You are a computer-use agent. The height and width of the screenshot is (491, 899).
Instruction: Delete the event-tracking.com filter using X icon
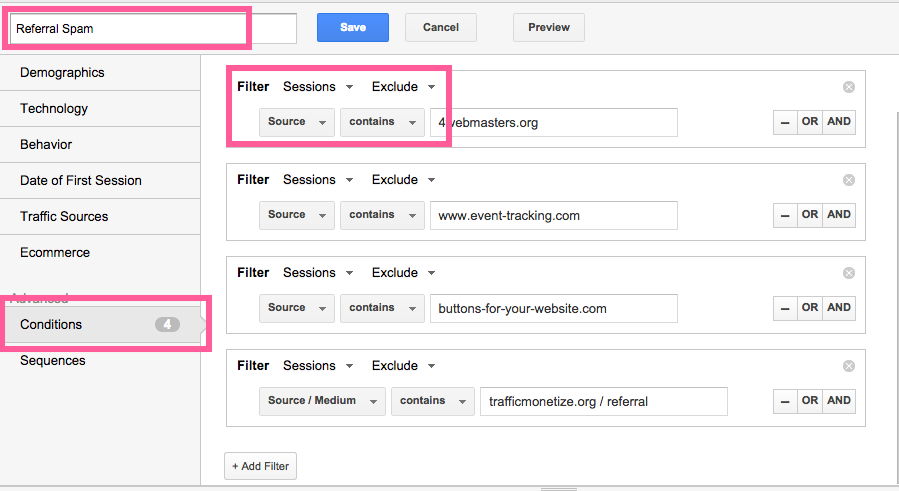tap(849, 180)
